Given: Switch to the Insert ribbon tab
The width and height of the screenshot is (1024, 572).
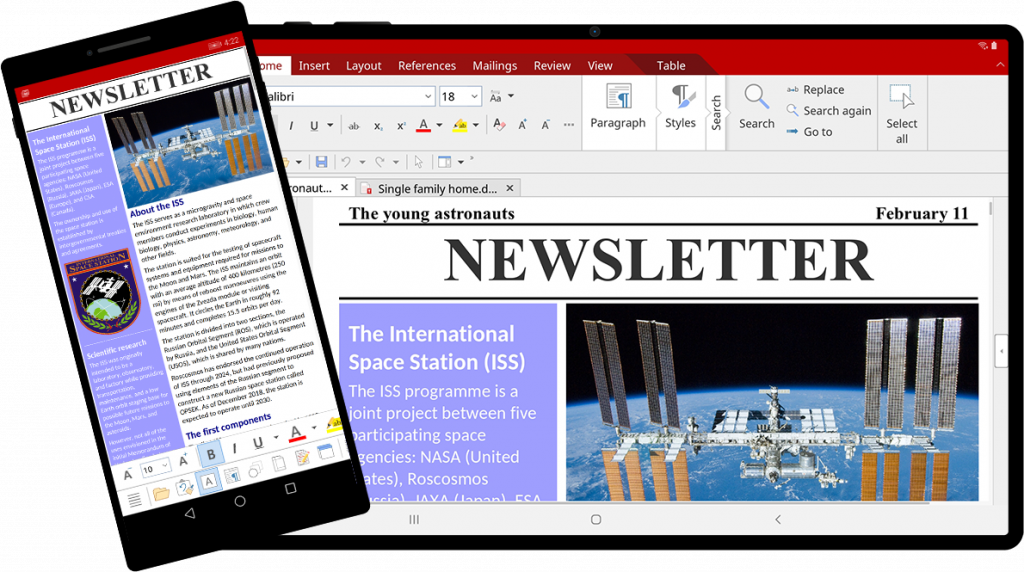Looking at the screenshot, I should pos(314,66).
